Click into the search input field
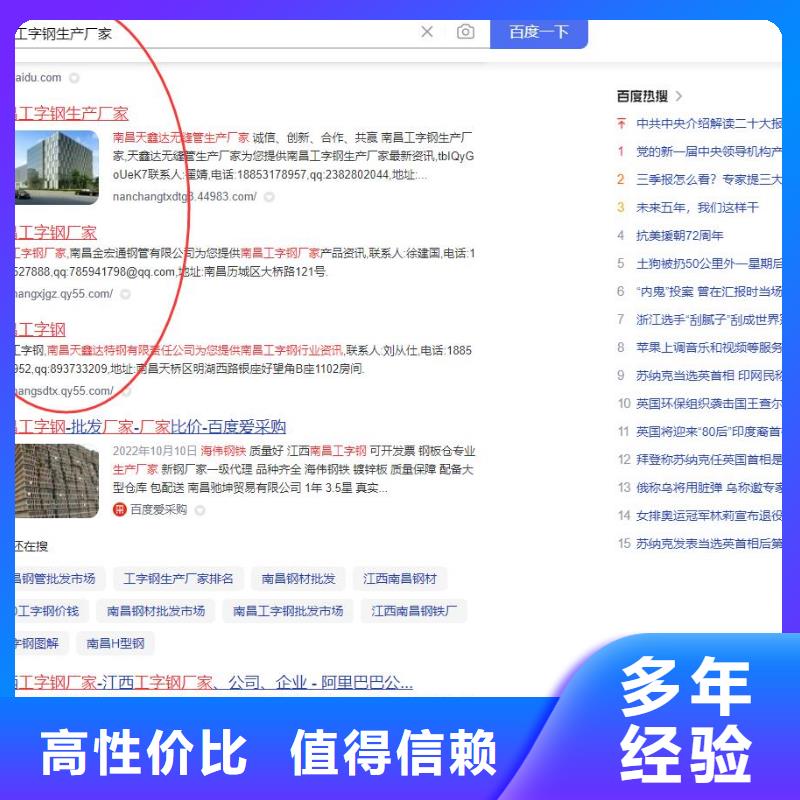The width and height of the screenshot is (800, 800). click(x=214, y=34)
